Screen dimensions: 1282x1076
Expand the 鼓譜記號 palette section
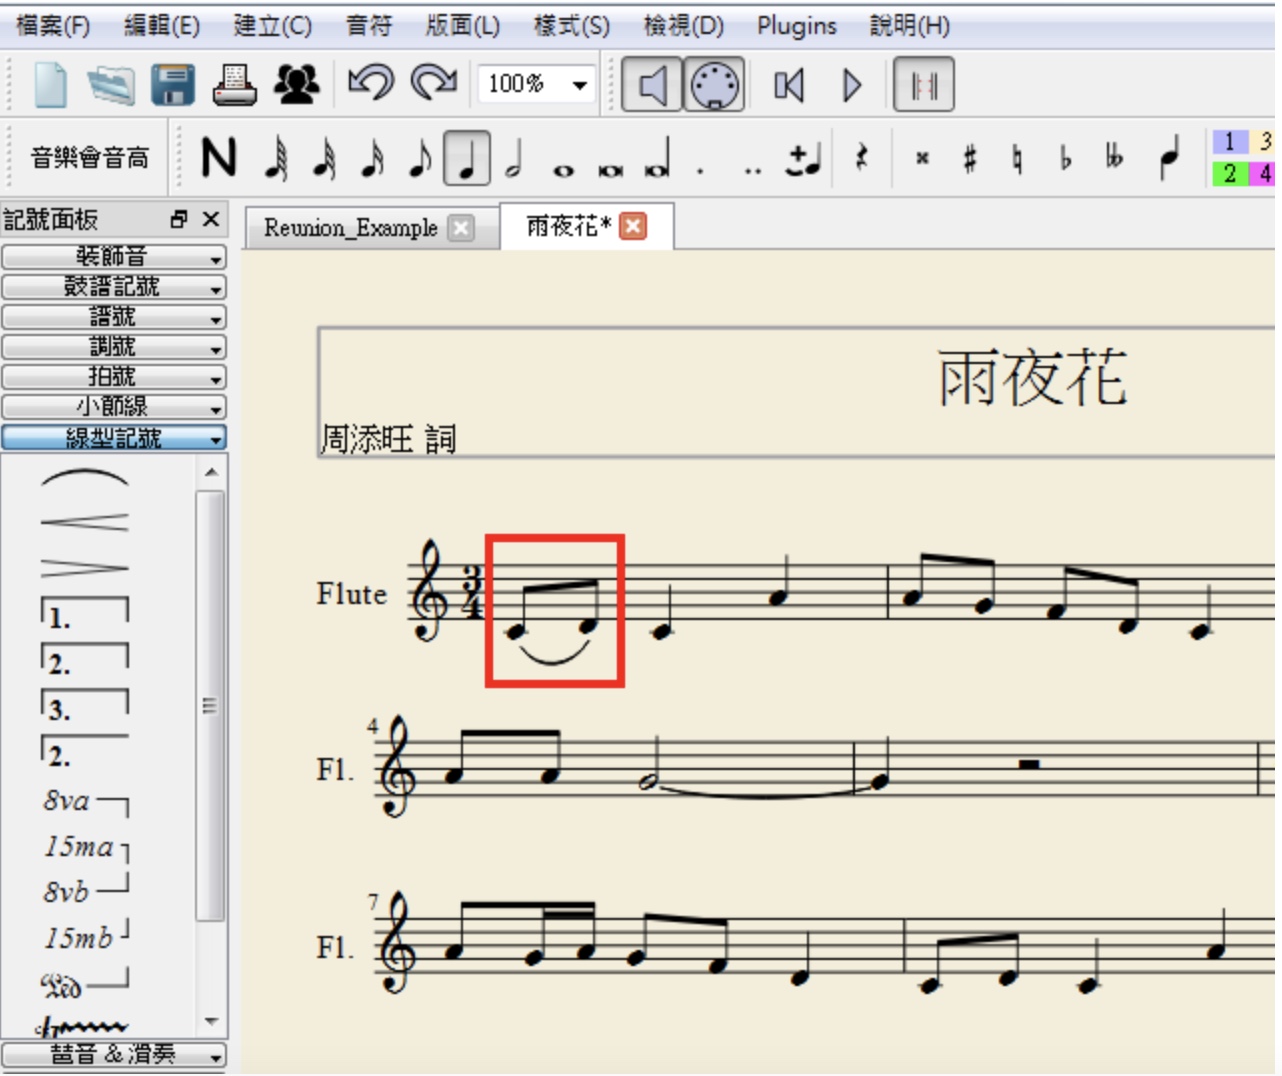click(x=114, y=287)
